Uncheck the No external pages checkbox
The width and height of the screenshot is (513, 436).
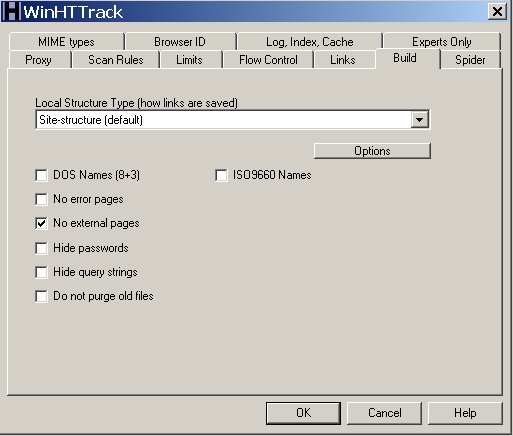click(x=41, y=223)
